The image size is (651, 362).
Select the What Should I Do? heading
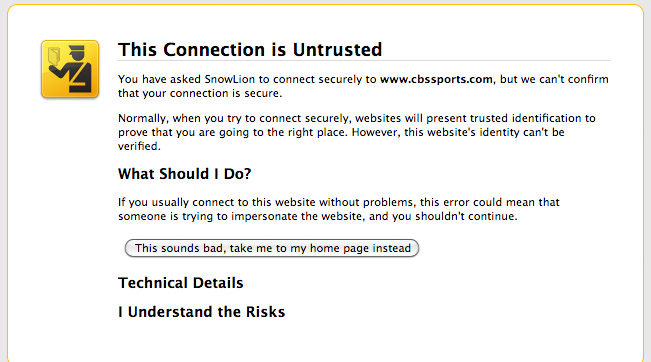click(184, 174)
